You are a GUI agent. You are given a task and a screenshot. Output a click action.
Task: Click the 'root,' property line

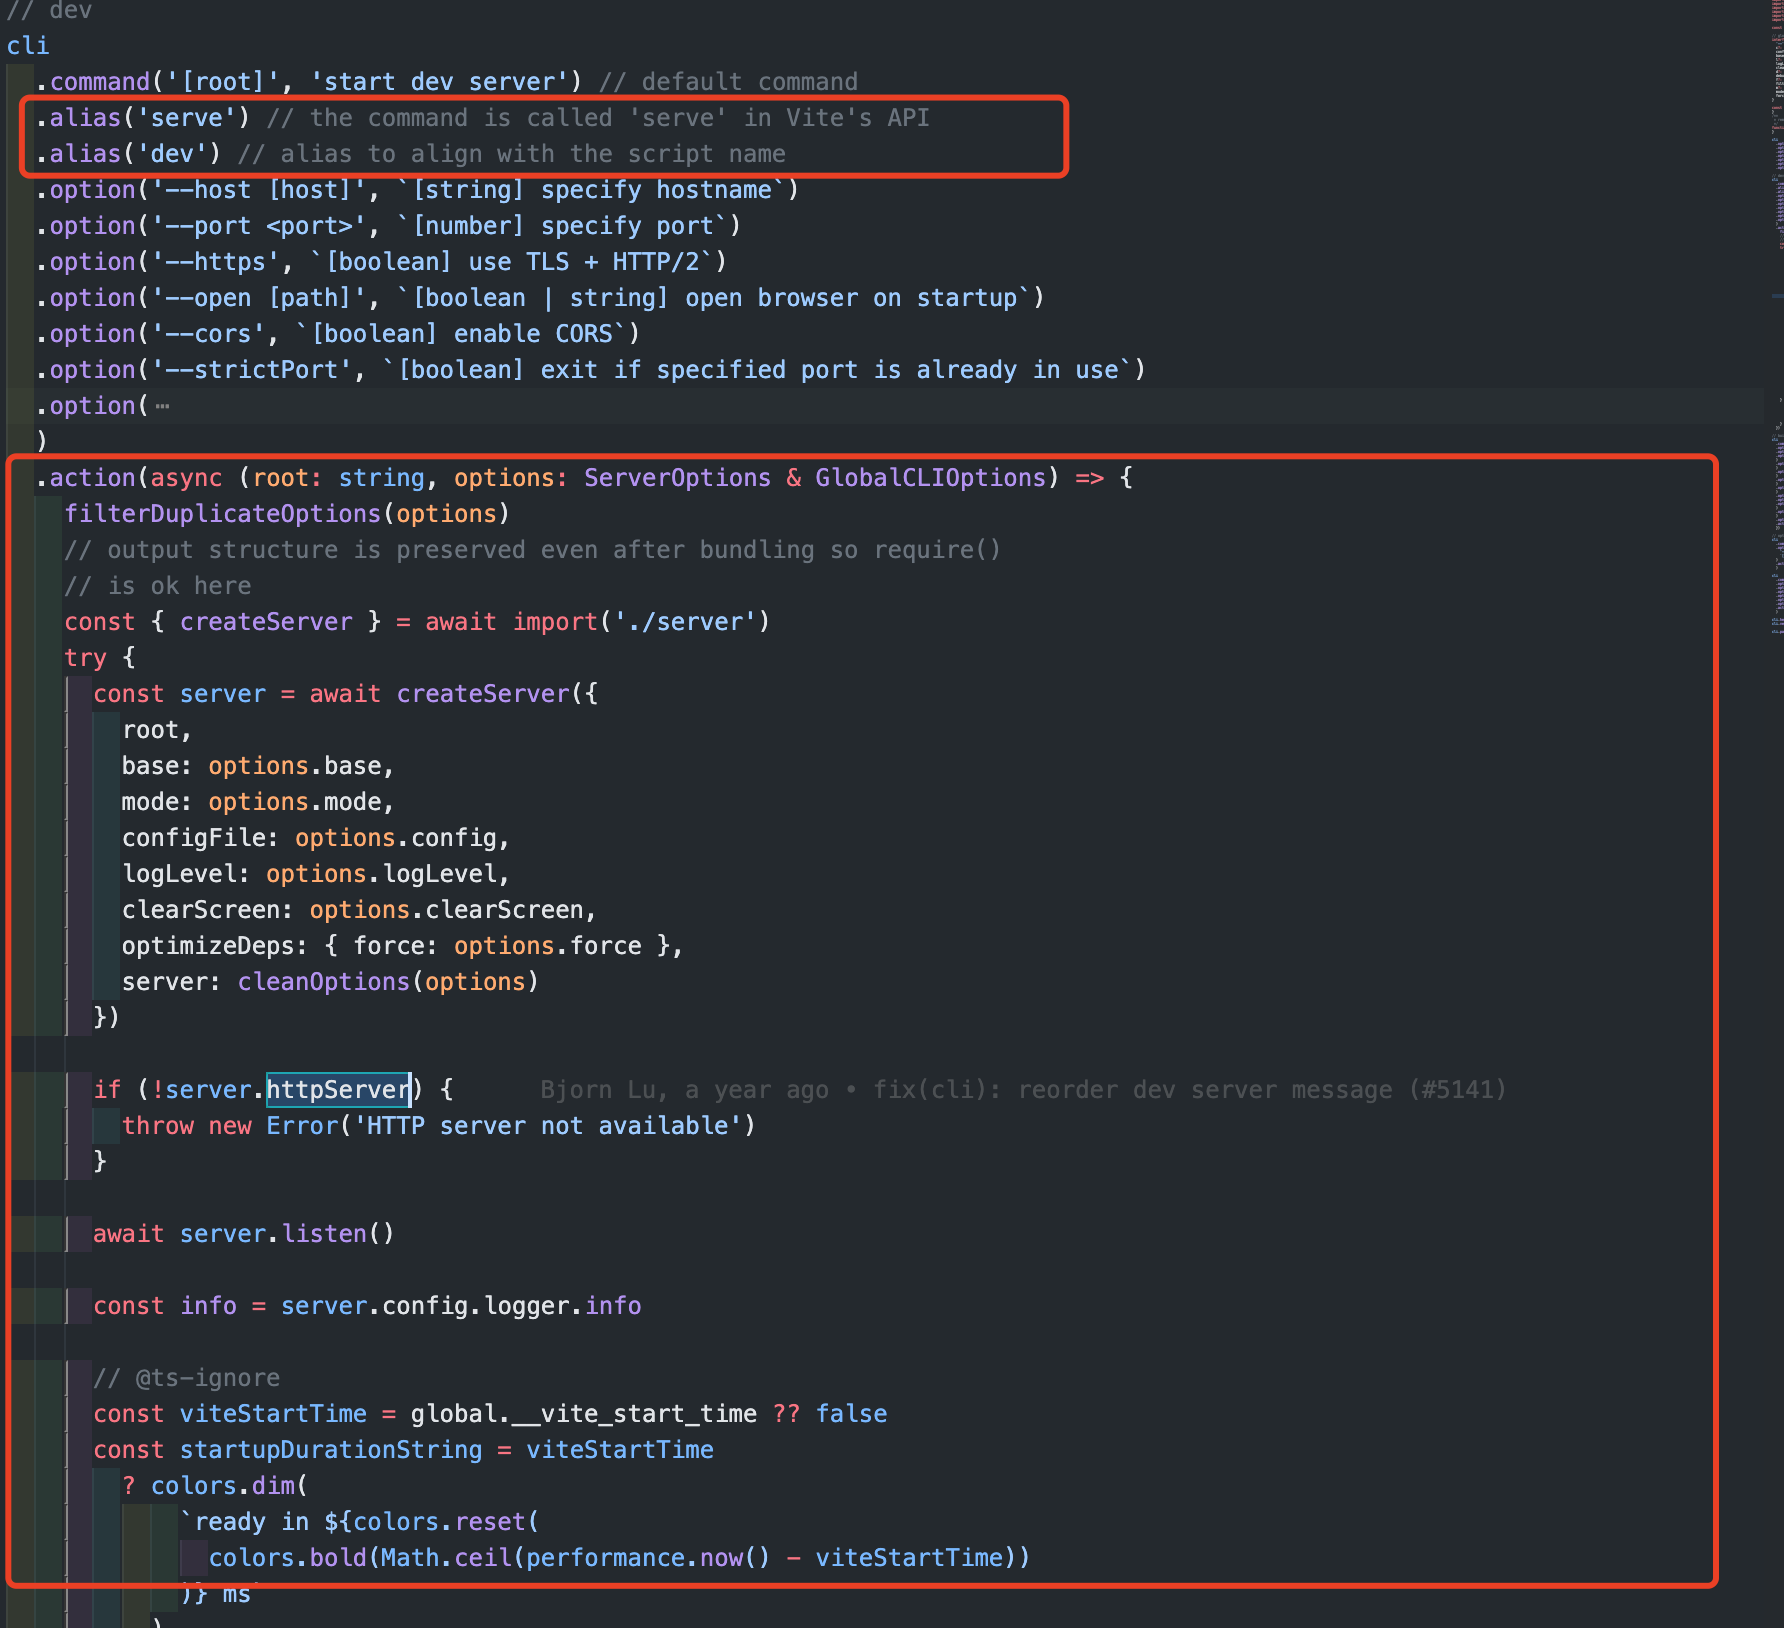(157, 730)
